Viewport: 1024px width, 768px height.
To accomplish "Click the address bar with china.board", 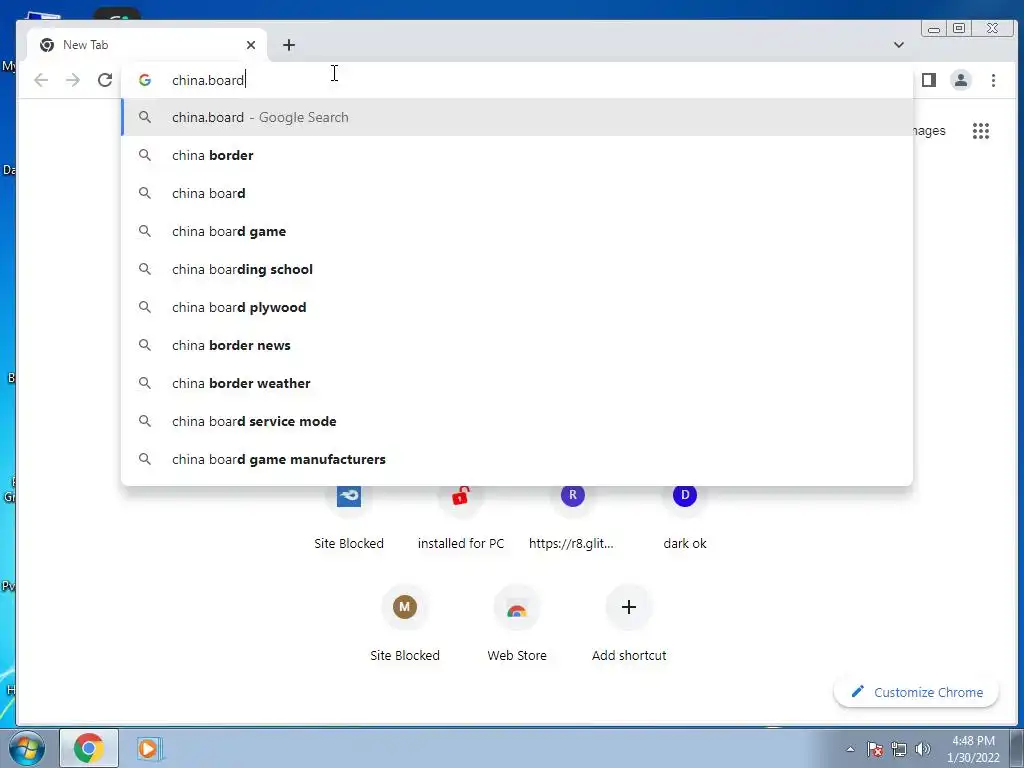I will 516,80.
